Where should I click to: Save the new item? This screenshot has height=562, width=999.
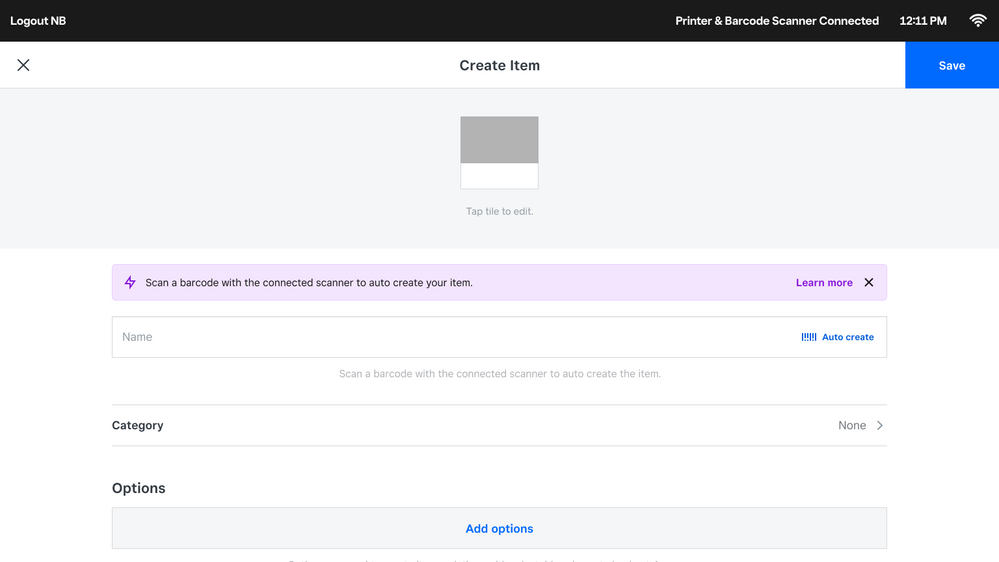point(951,65)
